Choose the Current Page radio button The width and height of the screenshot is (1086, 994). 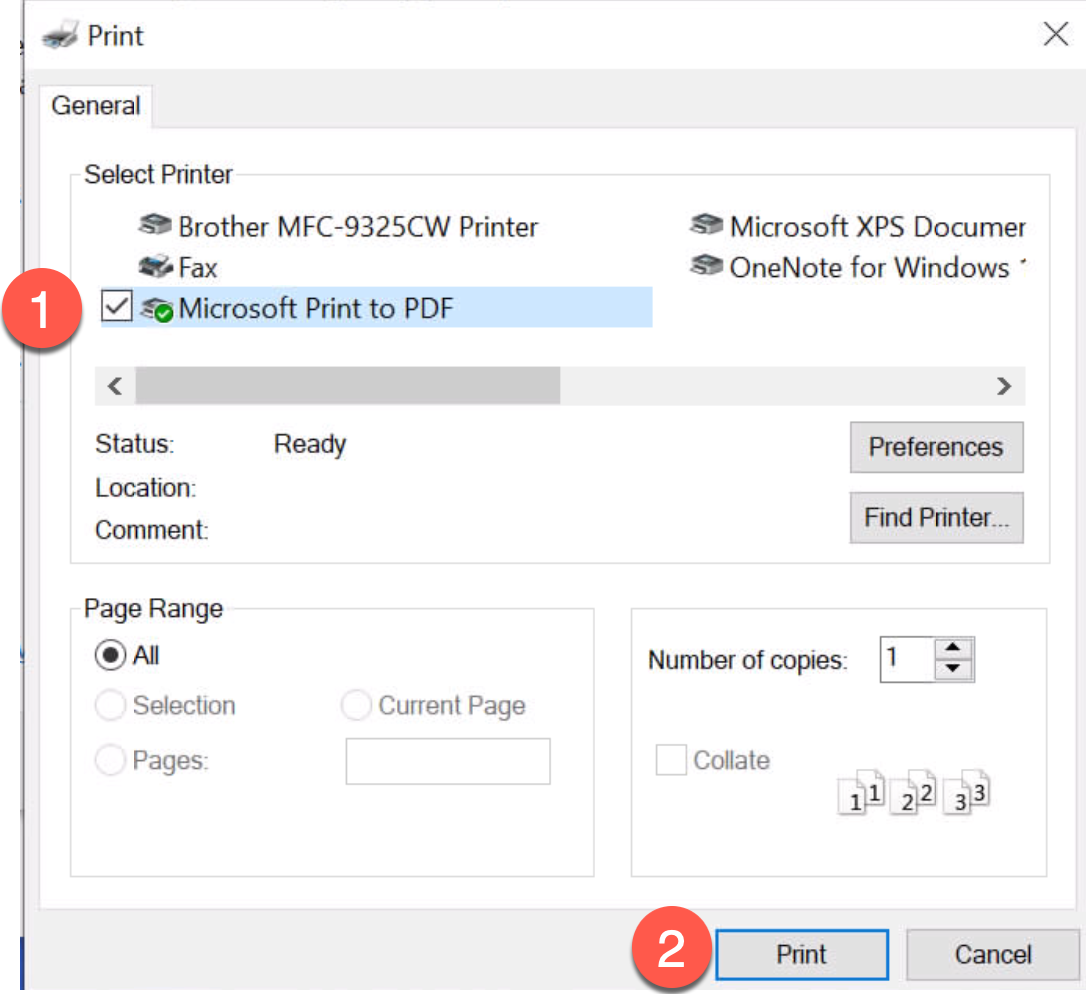pos(356,705)
